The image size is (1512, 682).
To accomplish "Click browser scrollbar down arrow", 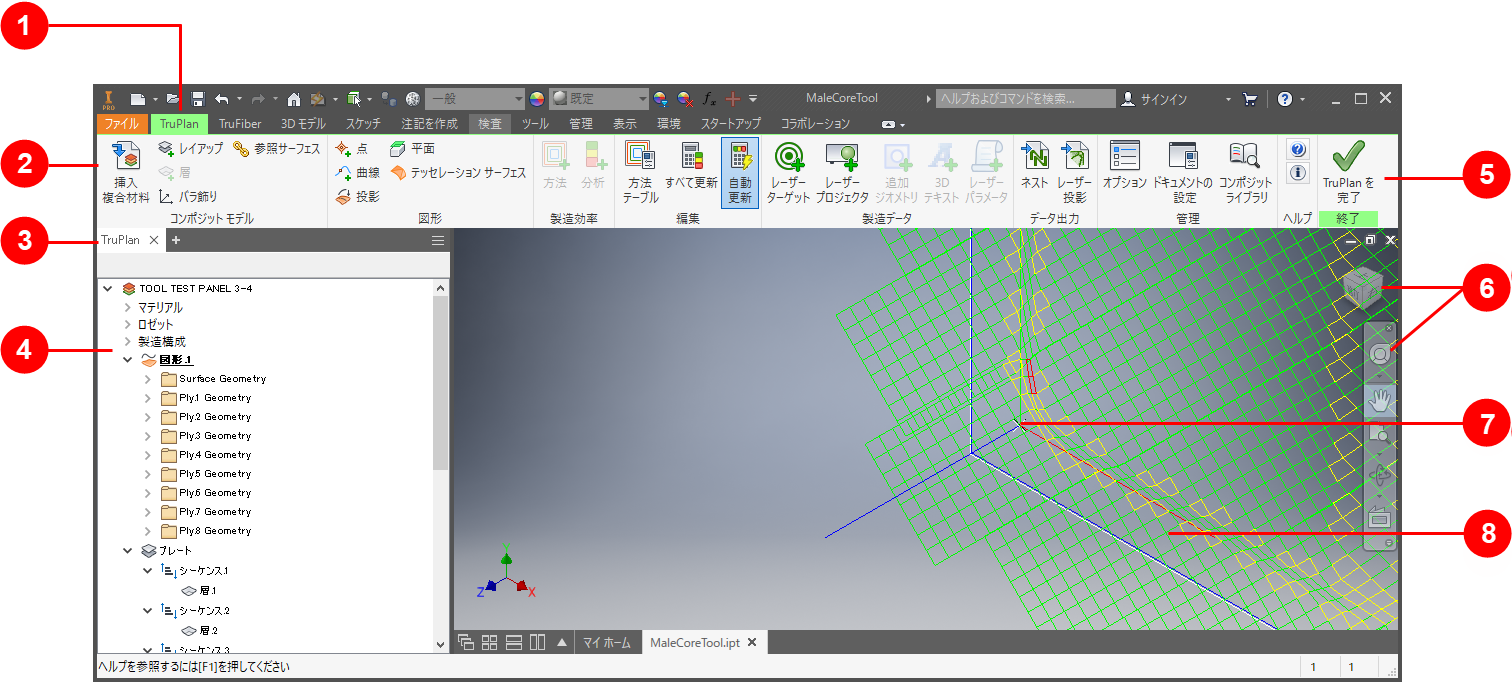I will [441, 645].
